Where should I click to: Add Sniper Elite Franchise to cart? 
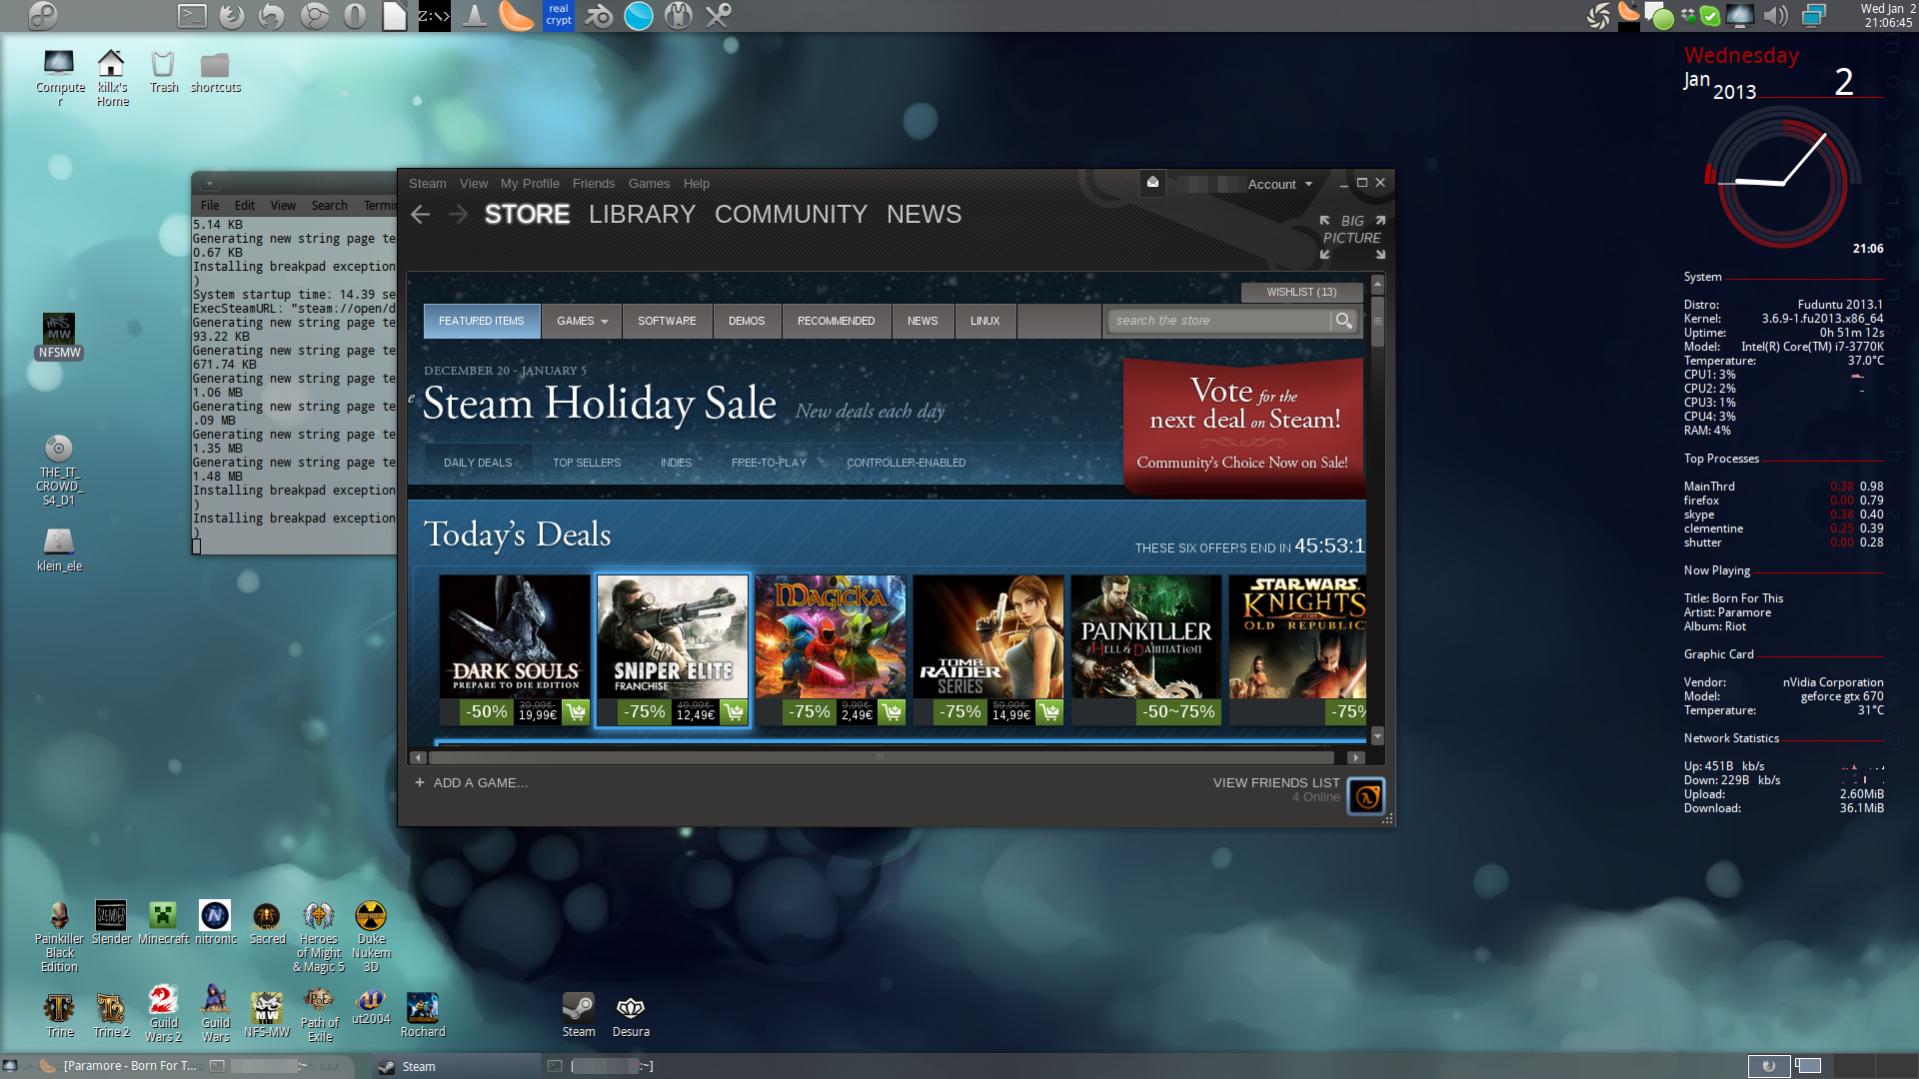tap(734, 712)
